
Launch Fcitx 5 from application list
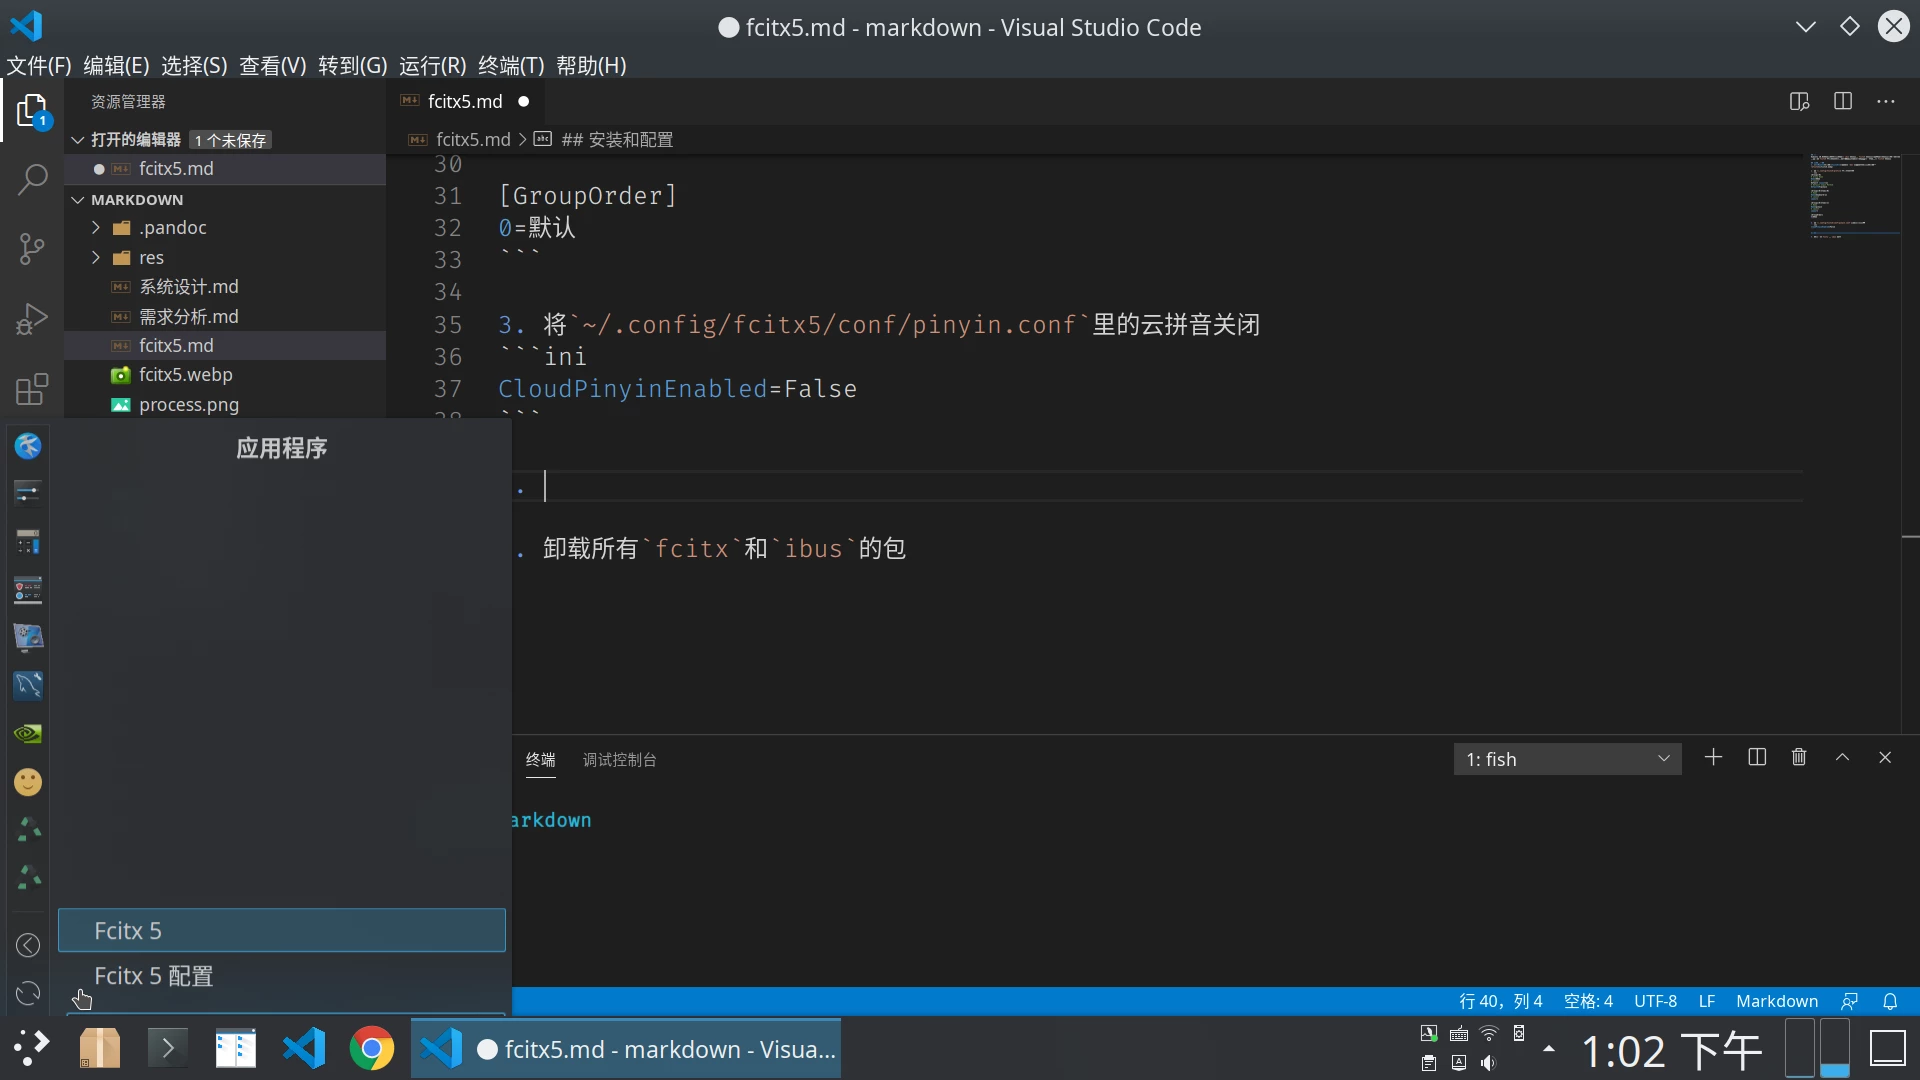coord(281,930)
